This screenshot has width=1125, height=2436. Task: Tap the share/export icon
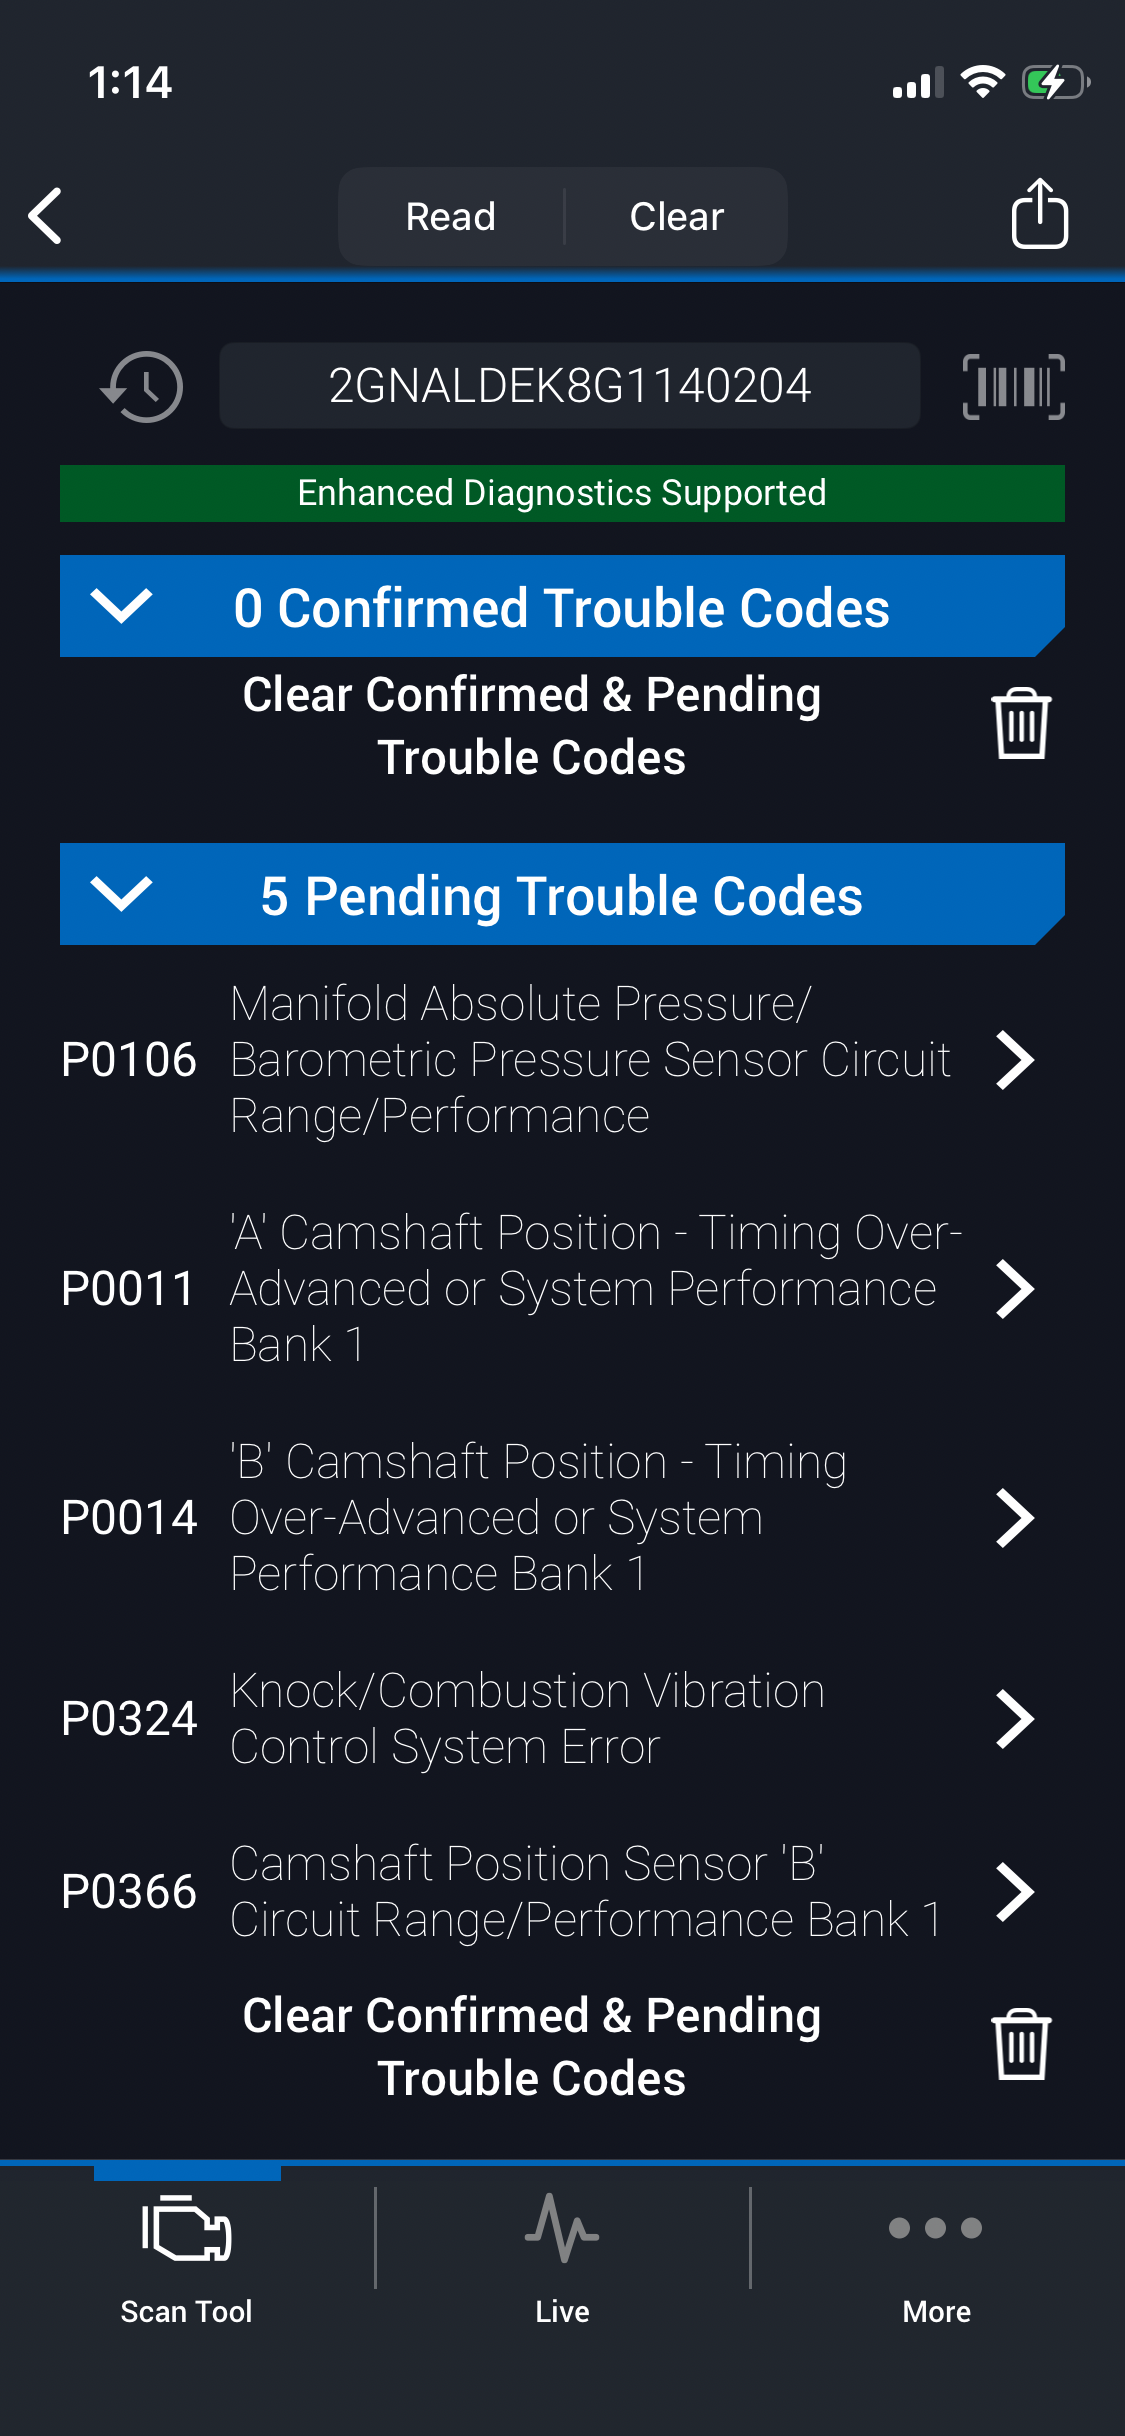click(1039, 213)
